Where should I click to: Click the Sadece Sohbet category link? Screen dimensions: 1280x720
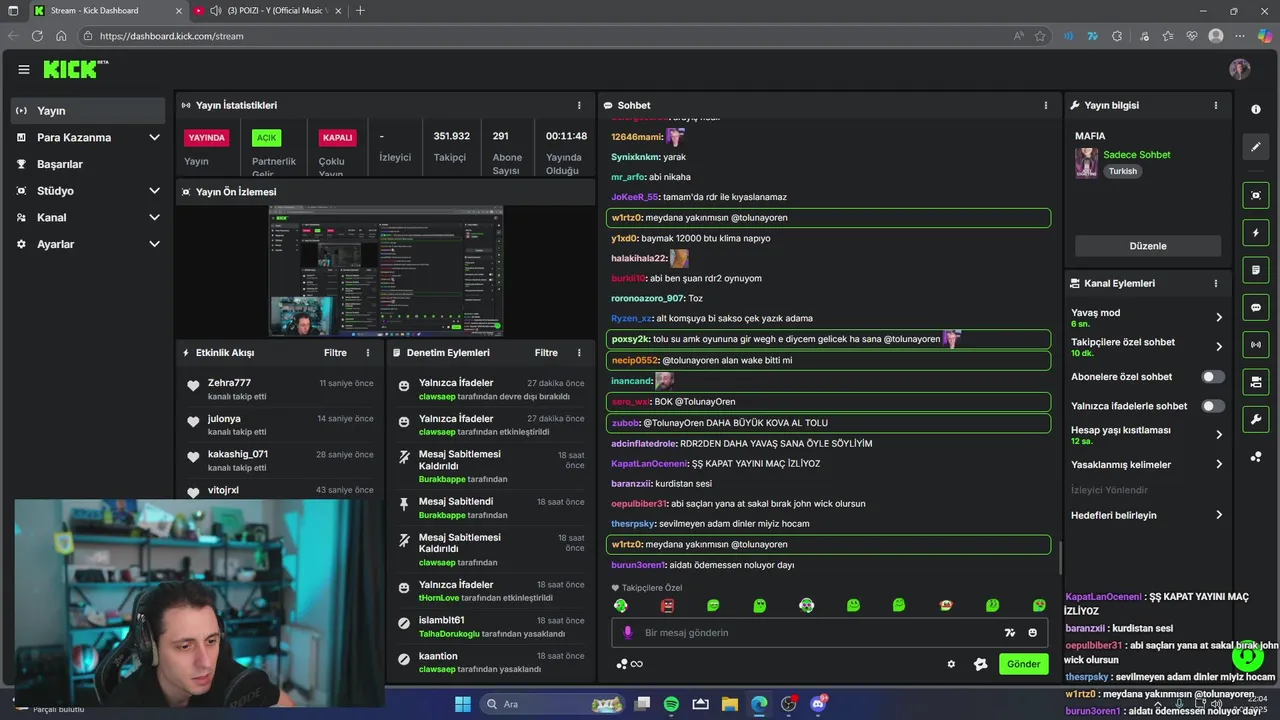(x=1136, y=155)
